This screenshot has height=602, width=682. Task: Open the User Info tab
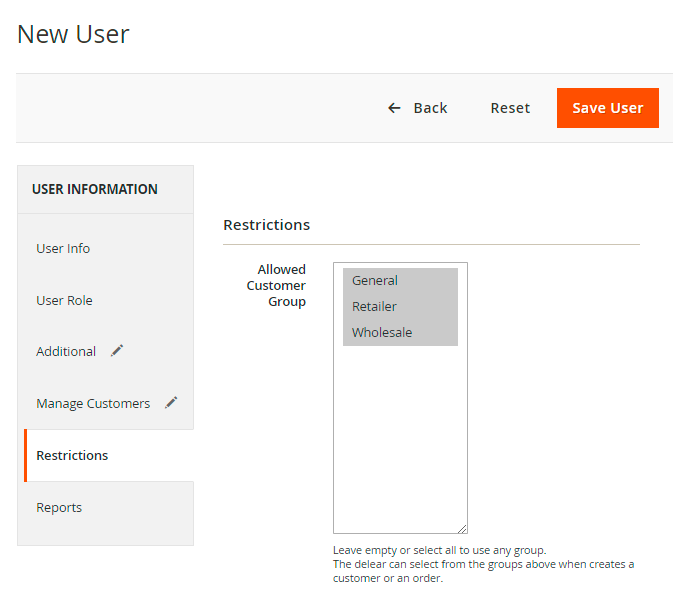[x=63, y=248]
